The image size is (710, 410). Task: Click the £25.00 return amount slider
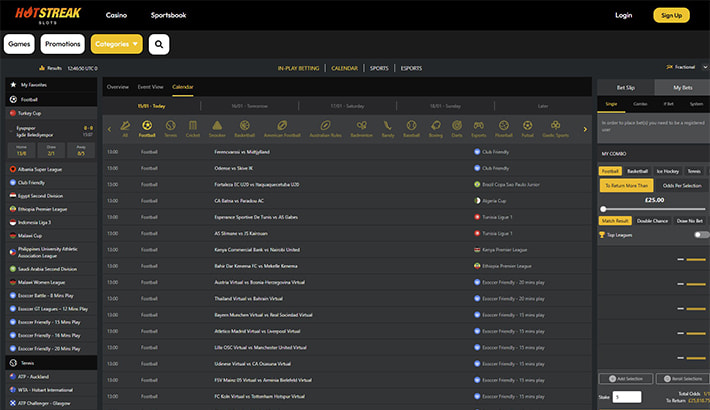coord(603,209)
